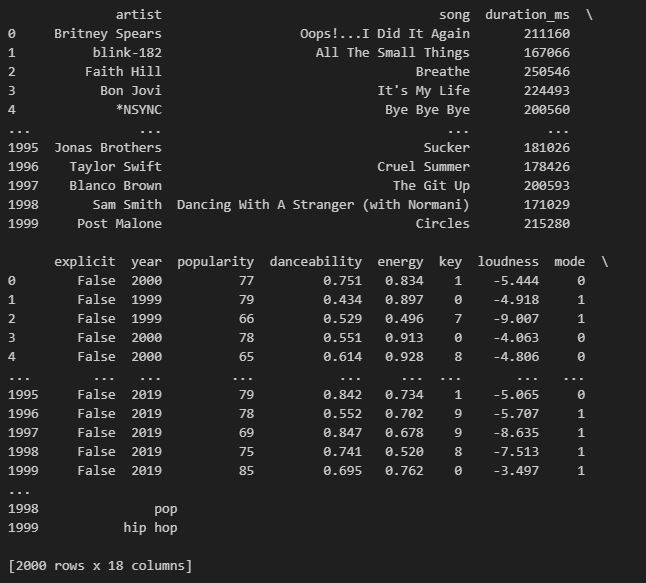Screen dimensions: 646x583
Task: Select the hip hop genre text
Action: 150,528
